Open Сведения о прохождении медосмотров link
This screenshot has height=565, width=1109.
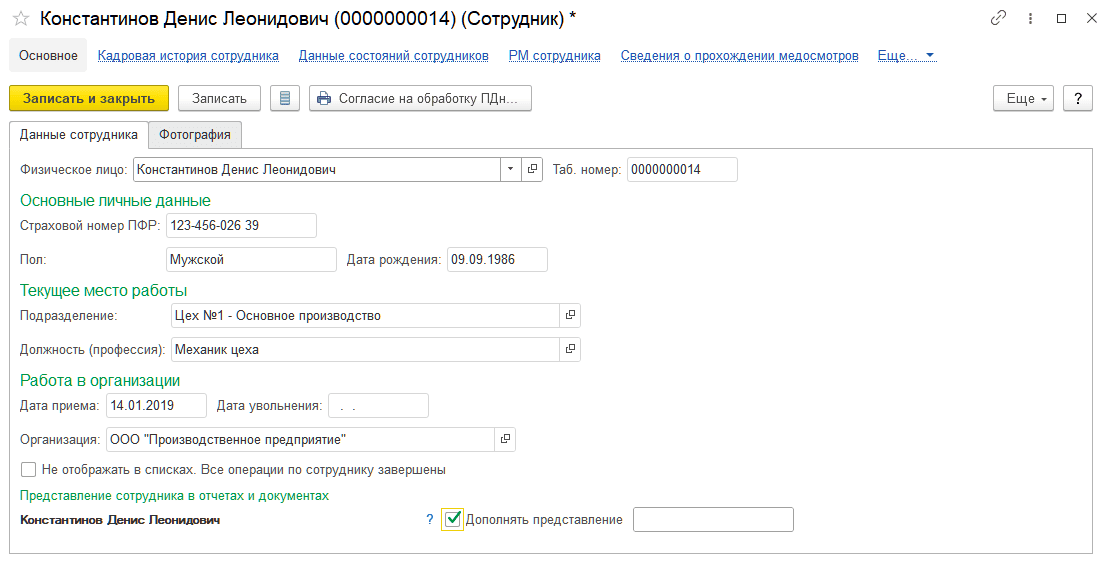tap(740, 55)
